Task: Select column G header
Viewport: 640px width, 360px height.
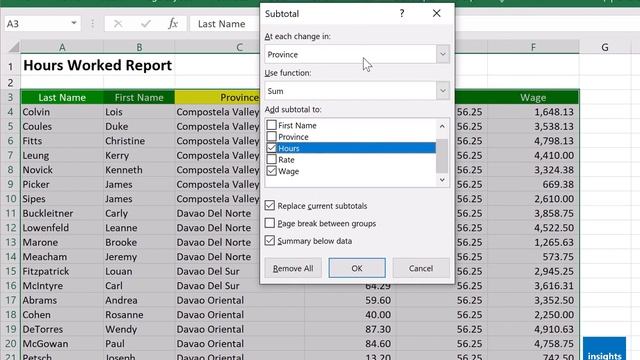Action: pyautogui.click(x=605, y=47)
